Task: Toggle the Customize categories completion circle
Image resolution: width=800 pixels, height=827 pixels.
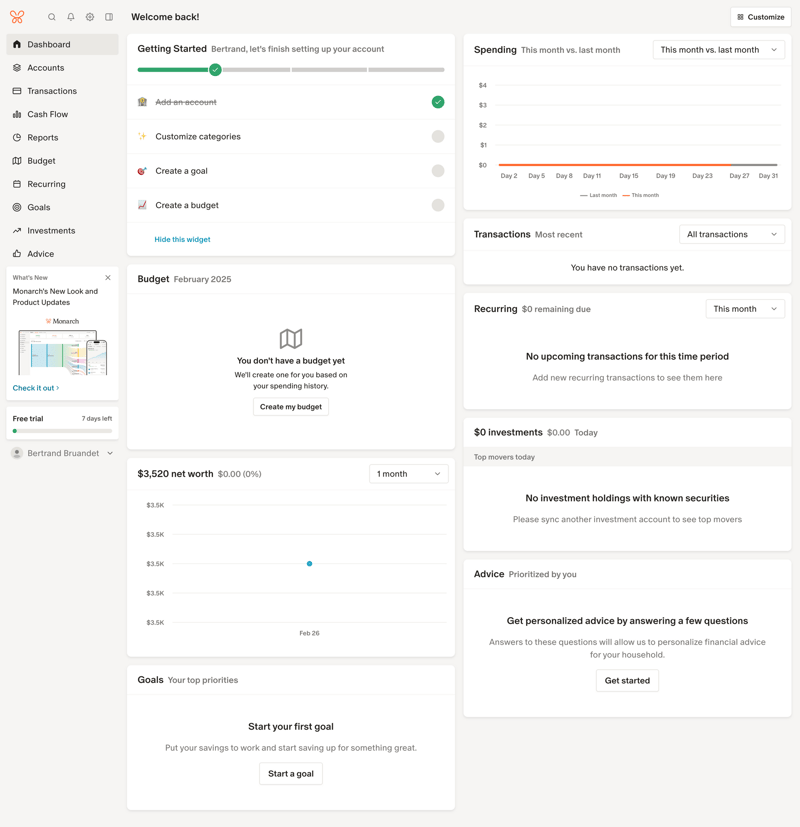Action: pyautogui.click(x=437, y=136)
